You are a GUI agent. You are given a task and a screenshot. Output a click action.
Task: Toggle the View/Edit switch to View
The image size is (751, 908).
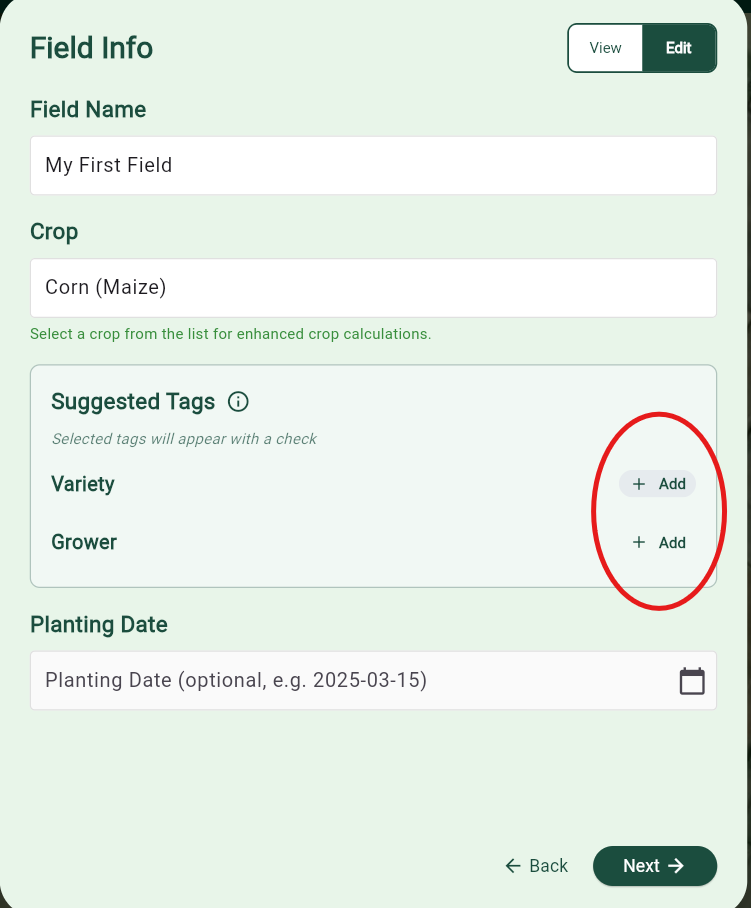click(605, 47)
